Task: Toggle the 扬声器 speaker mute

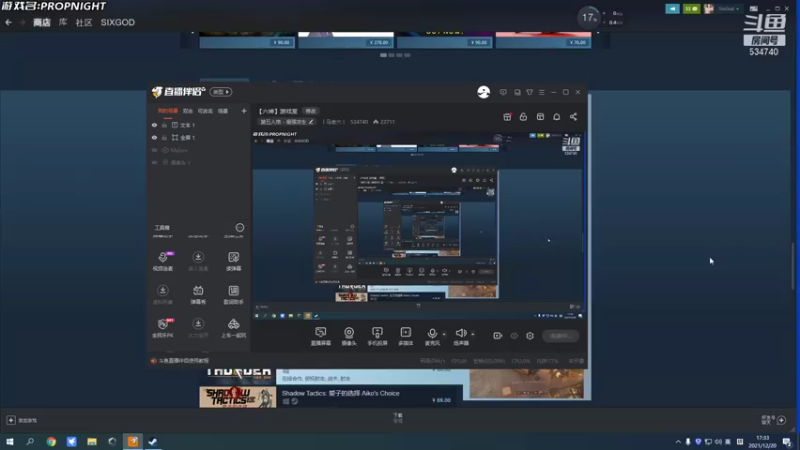Action: (461, 336)
